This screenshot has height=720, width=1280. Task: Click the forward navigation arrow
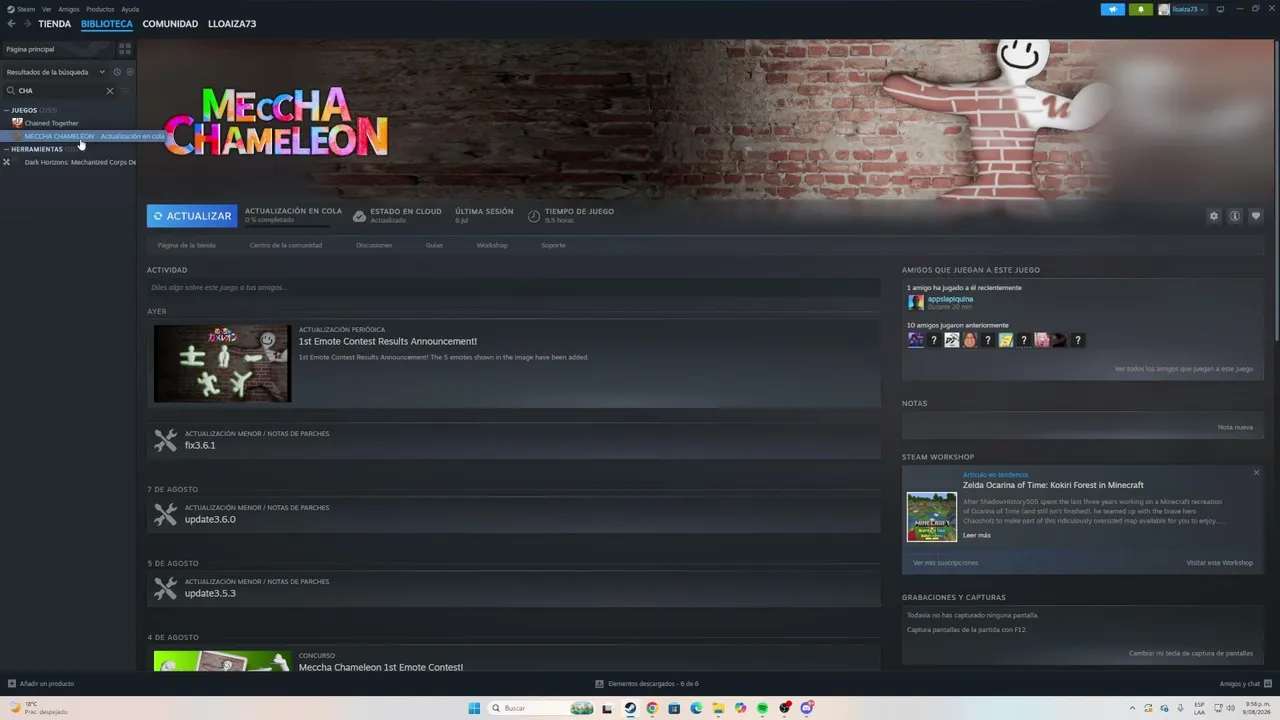click(25, 24)
